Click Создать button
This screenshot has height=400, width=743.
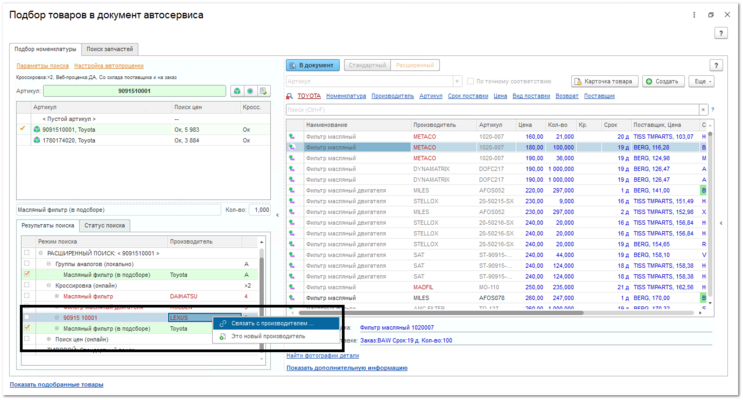[x=663, y=82]
